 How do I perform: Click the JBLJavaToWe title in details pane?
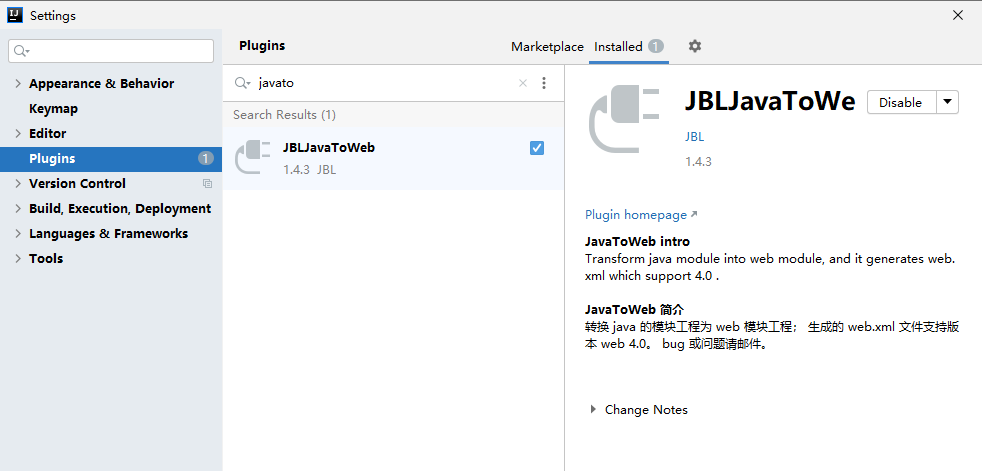pyautogui.click(x=770, y=101)
